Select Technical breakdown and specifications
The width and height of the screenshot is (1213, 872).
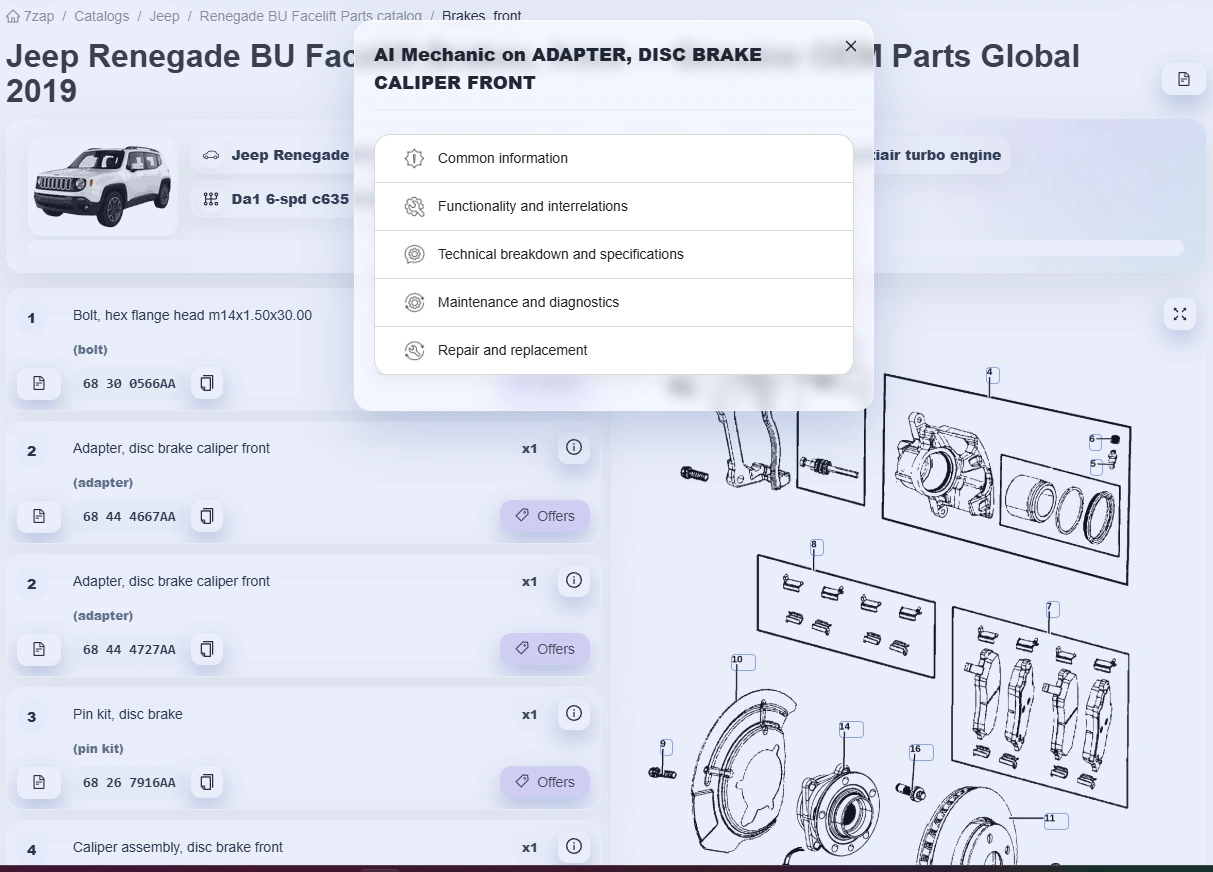tap(614, 254)
